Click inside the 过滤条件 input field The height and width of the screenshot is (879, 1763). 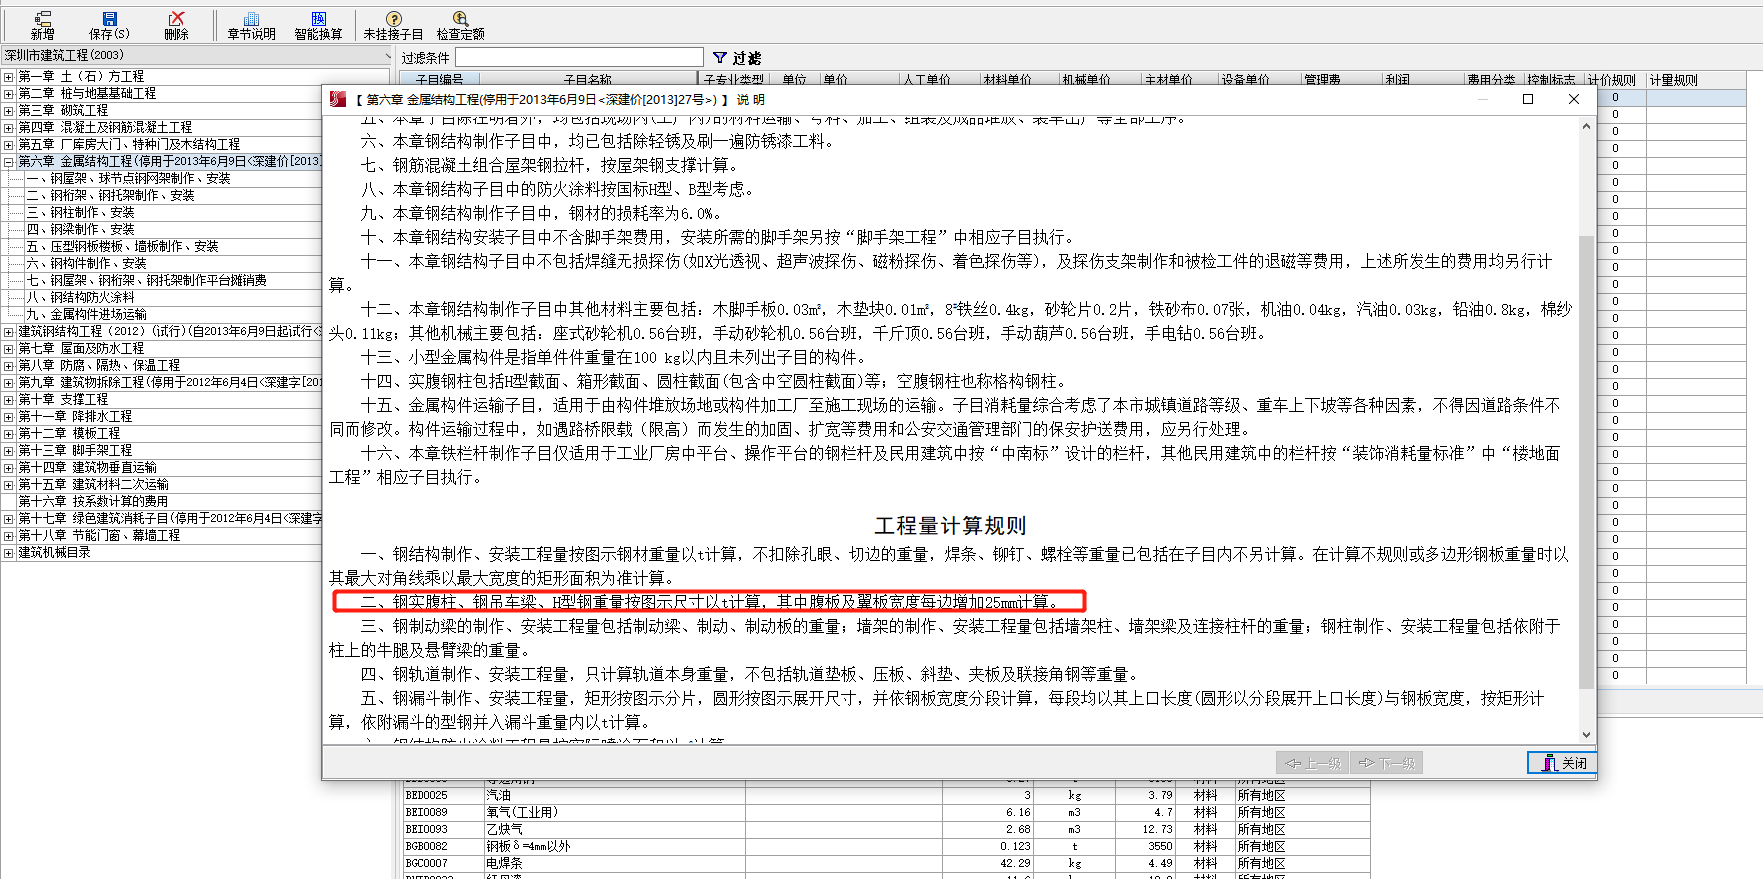pyautogui.click(x=579, y=58)
